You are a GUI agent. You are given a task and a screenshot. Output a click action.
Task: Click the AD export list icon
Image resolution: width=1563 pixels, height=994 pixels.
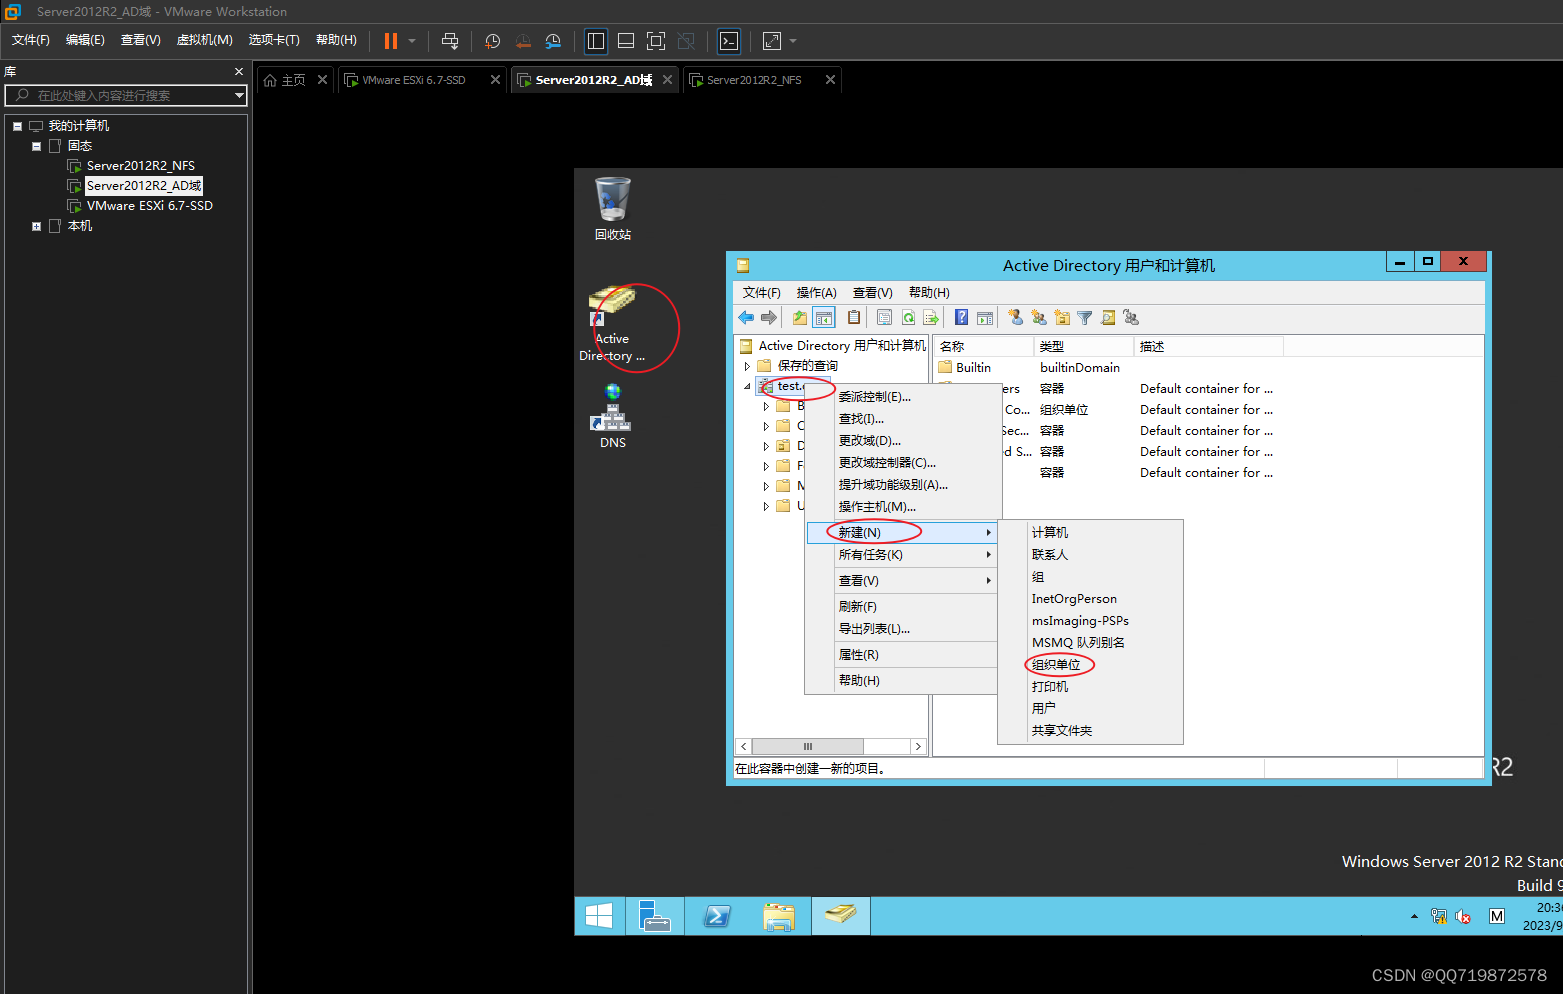(x=931, y=318)
